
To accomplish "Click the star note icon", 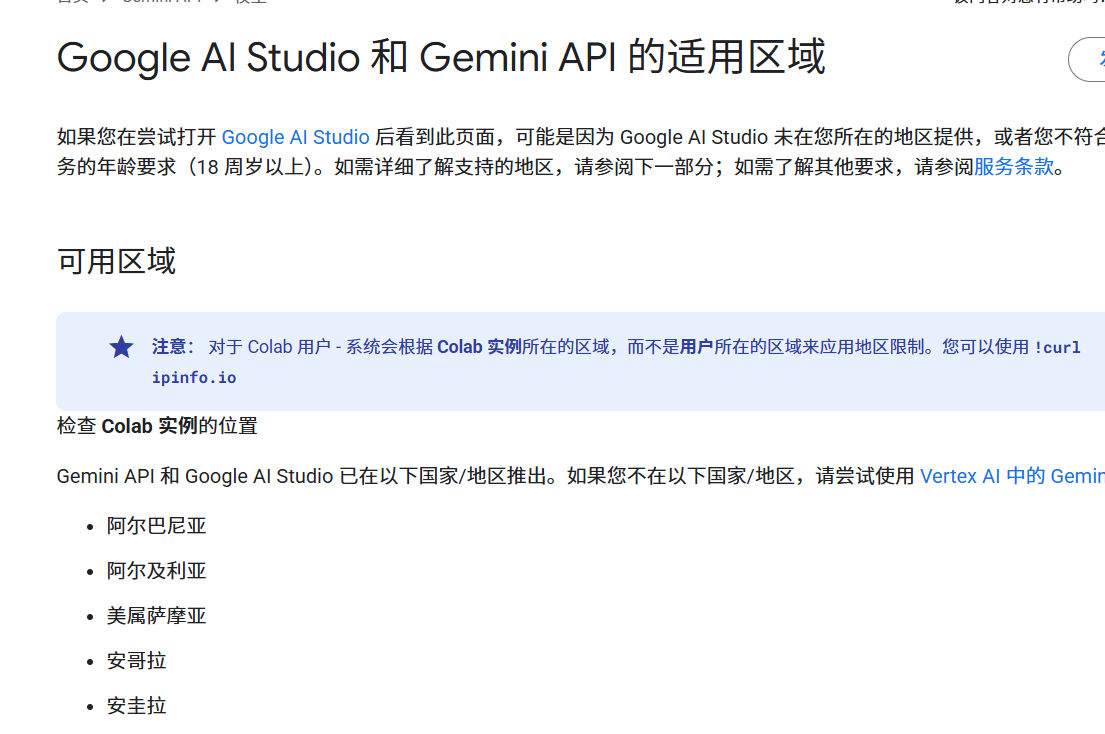I will (x=121, y=347).
